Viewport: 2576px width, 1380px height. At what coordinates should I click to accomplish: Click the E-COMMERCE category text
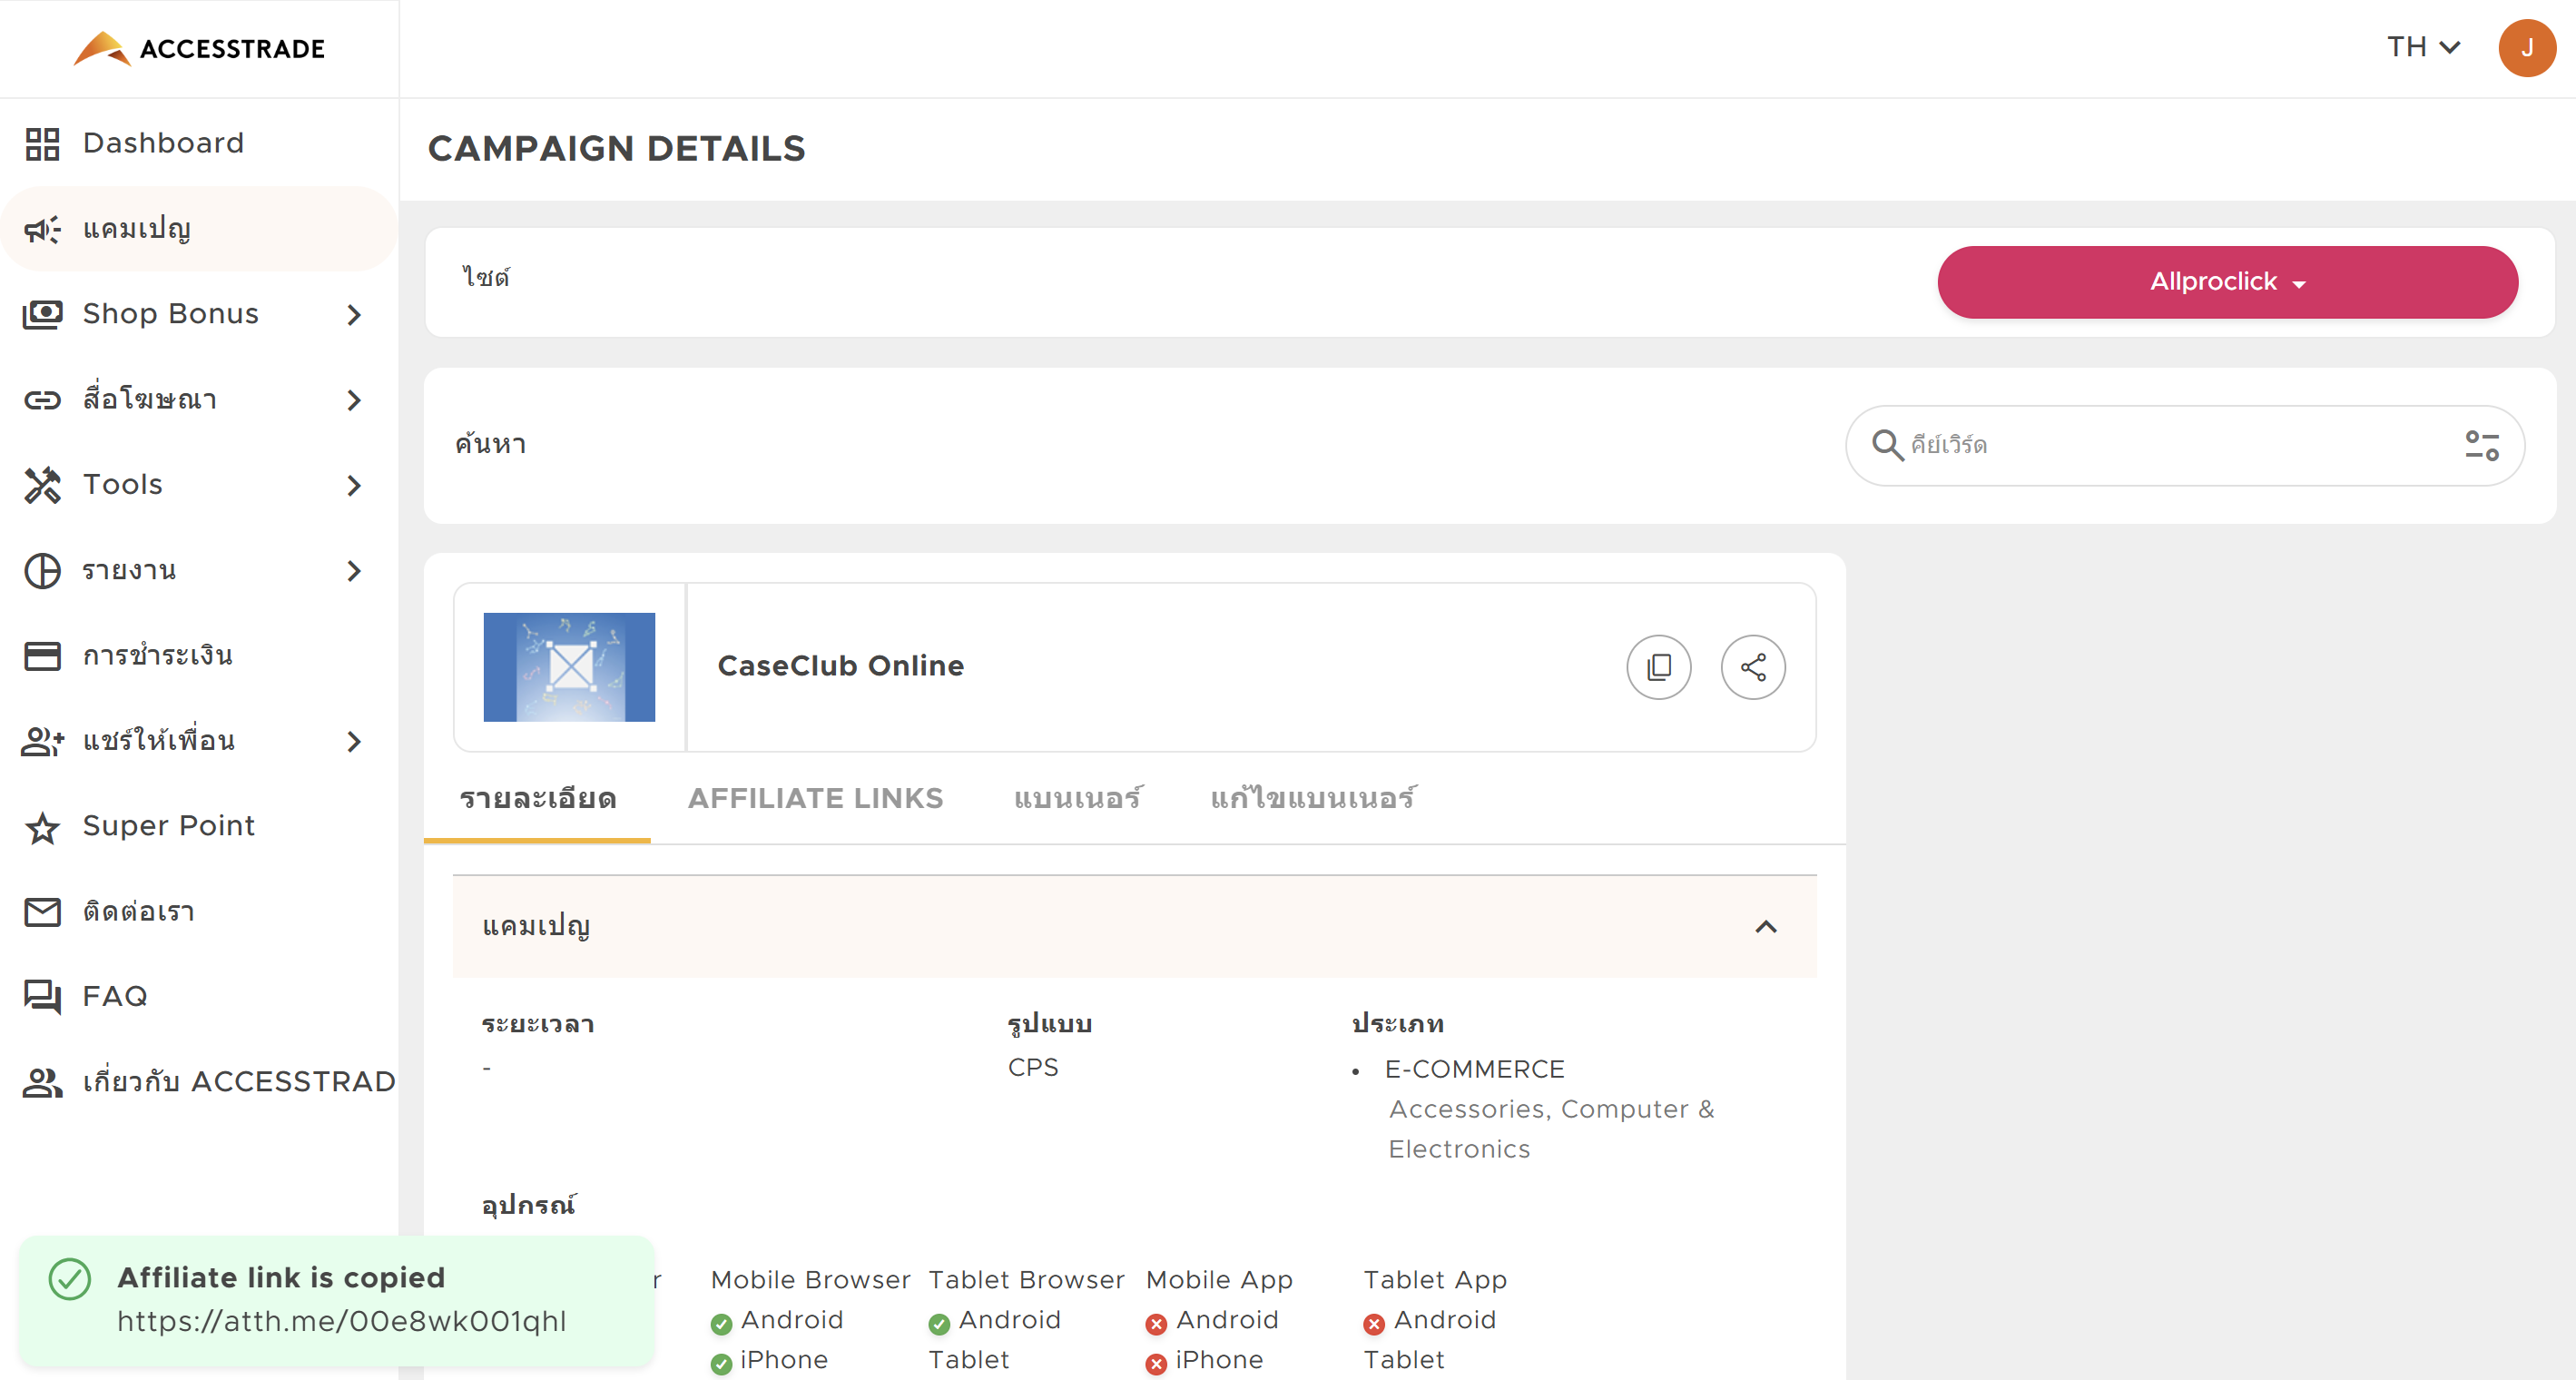[1474, 1070]
